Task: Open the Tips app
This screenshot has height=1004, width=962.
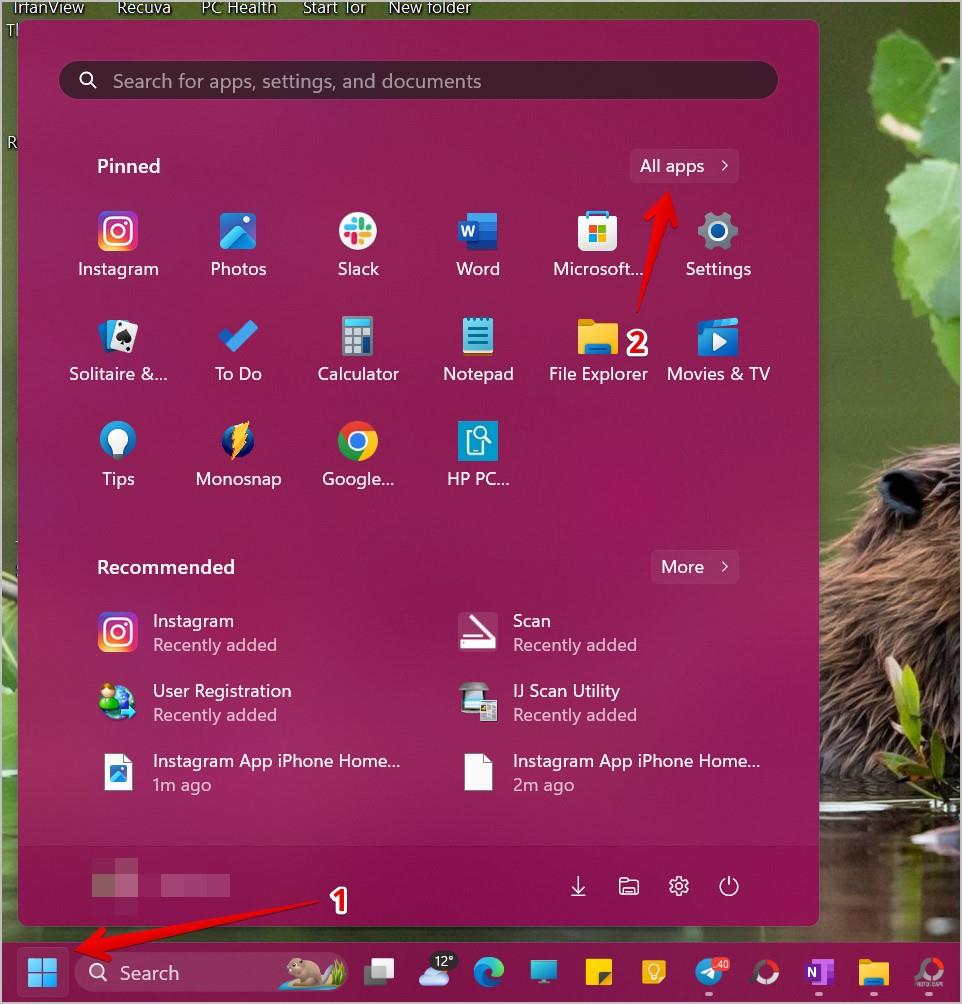Action: [118, 454]
